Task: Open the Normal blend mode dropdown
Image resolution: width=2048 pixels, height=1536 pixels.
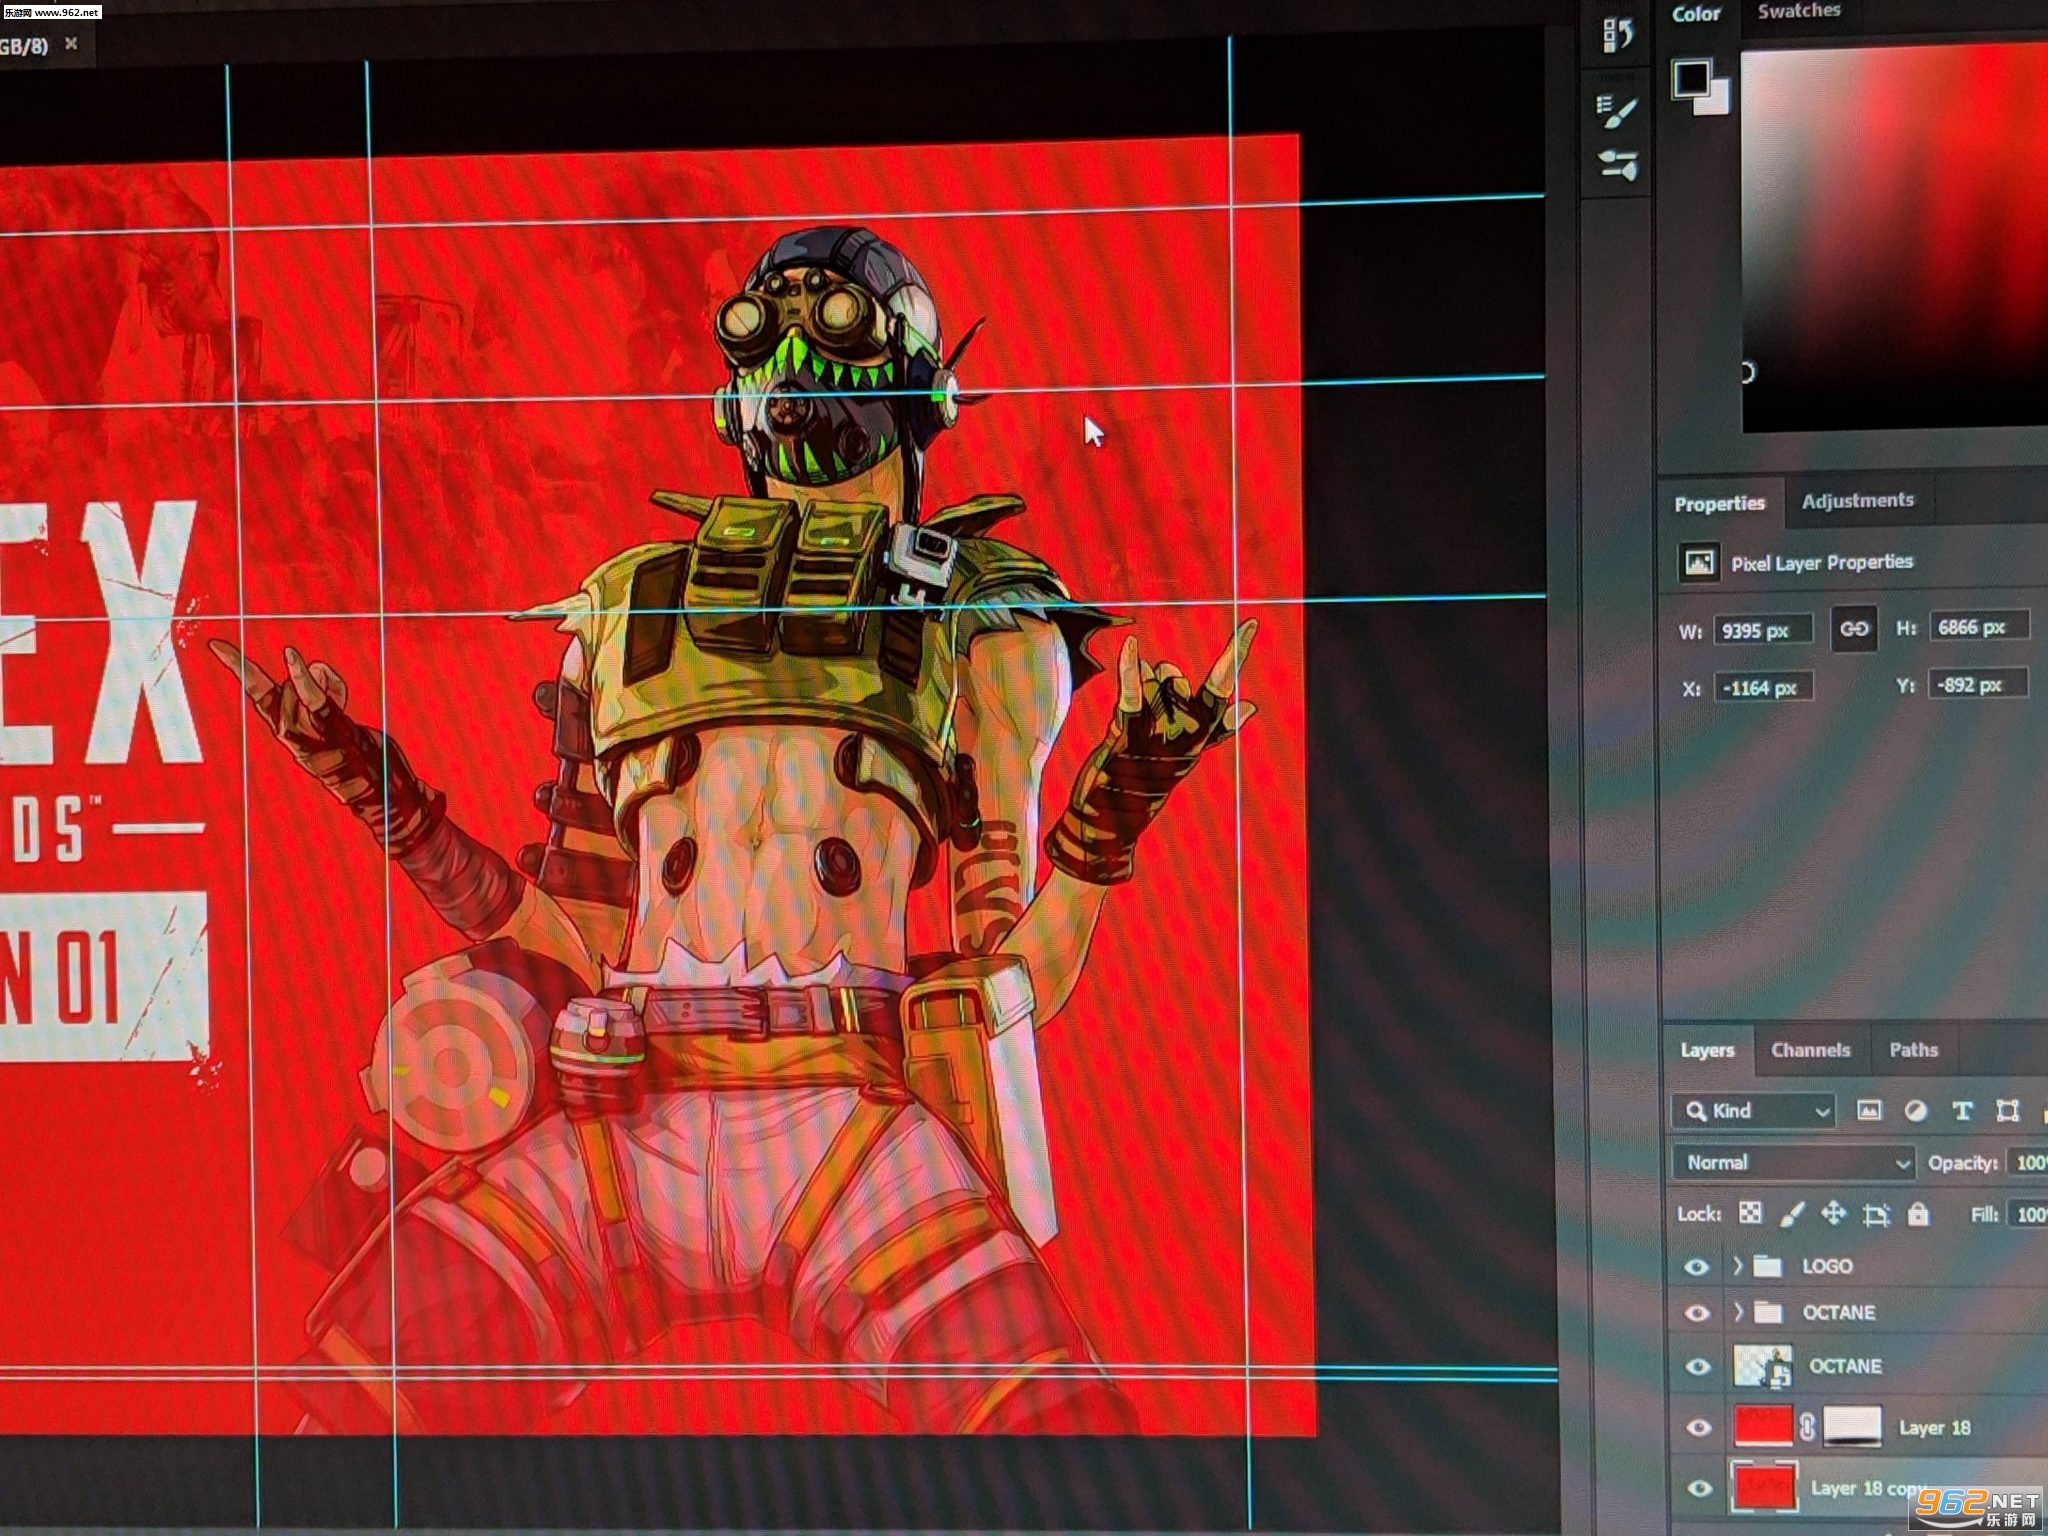Action: 1793,1163
